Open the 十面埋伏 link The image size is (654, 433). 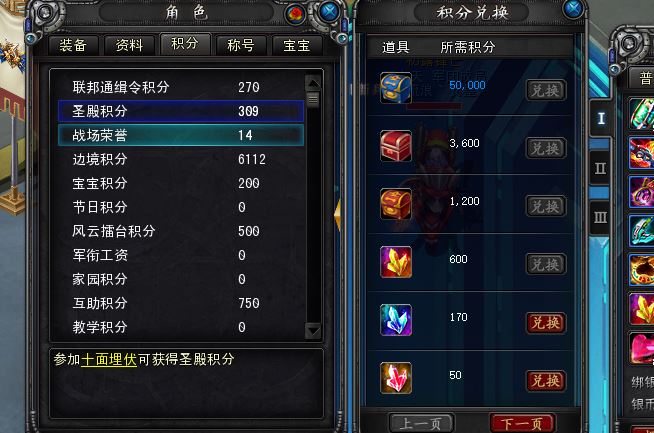109,359
